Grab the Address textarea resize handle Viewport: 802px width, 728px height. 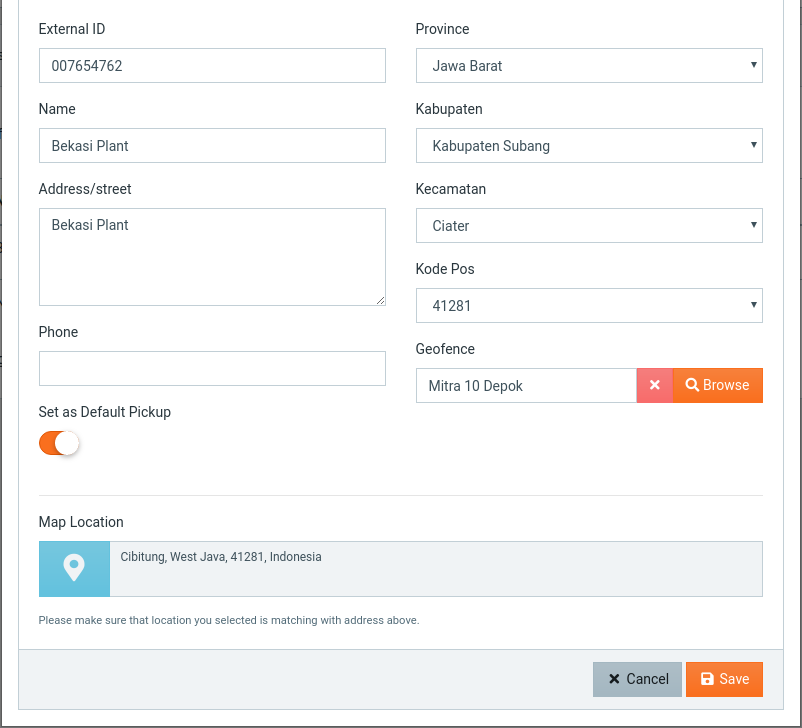pos(380,301)
